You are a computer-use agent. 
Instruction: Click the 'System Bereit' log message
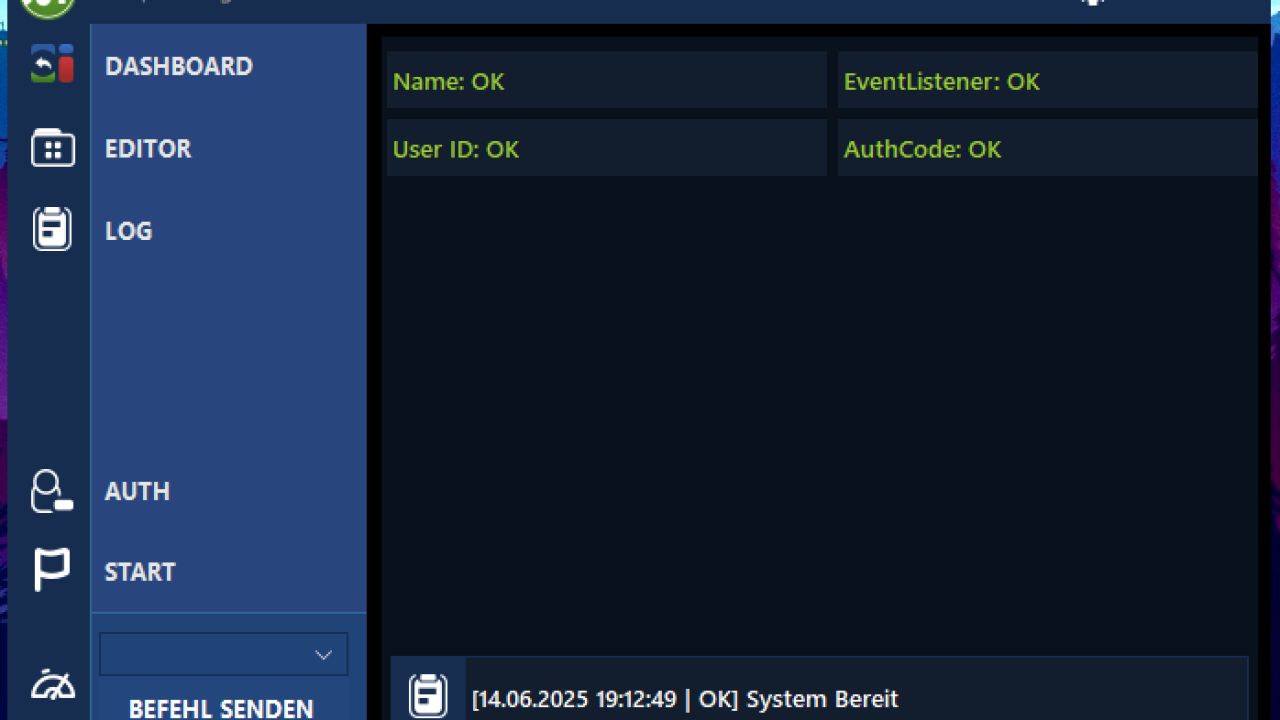coord(685,698)
